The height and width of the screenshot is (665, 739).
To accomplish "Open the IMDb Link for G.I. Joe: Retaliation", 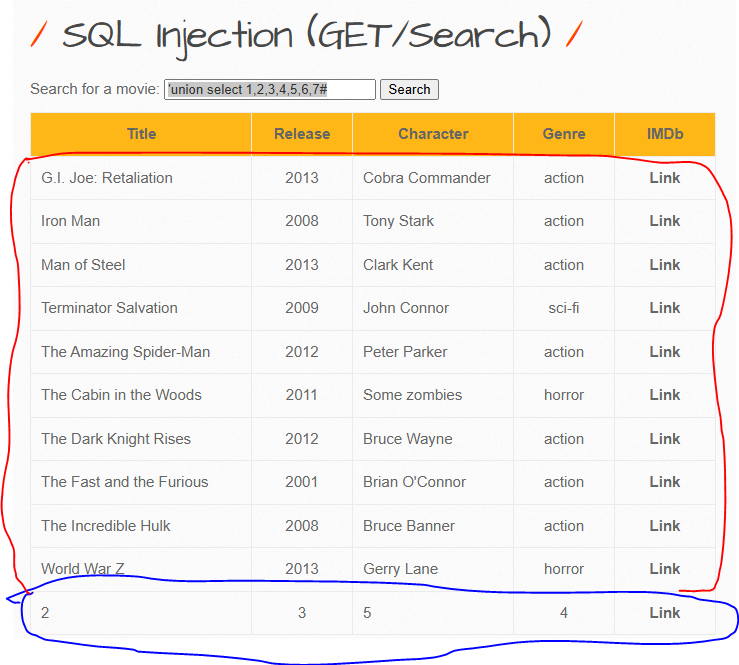I will [665, 178].
